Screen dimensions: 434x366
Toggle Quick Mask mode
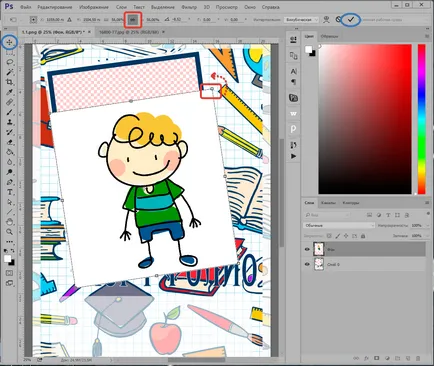point(9,273)
